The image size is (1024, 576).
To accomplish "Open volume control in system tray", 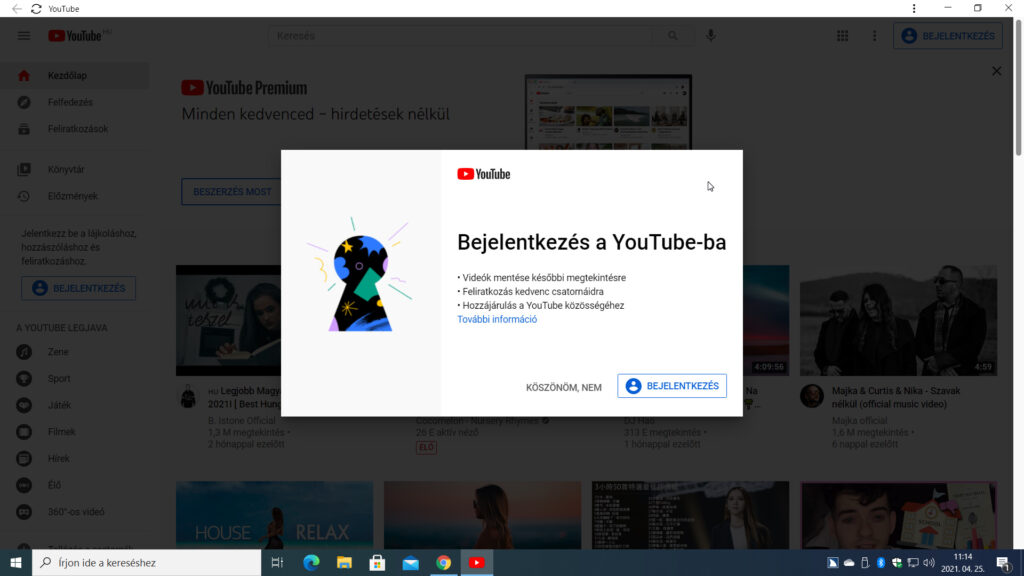I will 929,562.
